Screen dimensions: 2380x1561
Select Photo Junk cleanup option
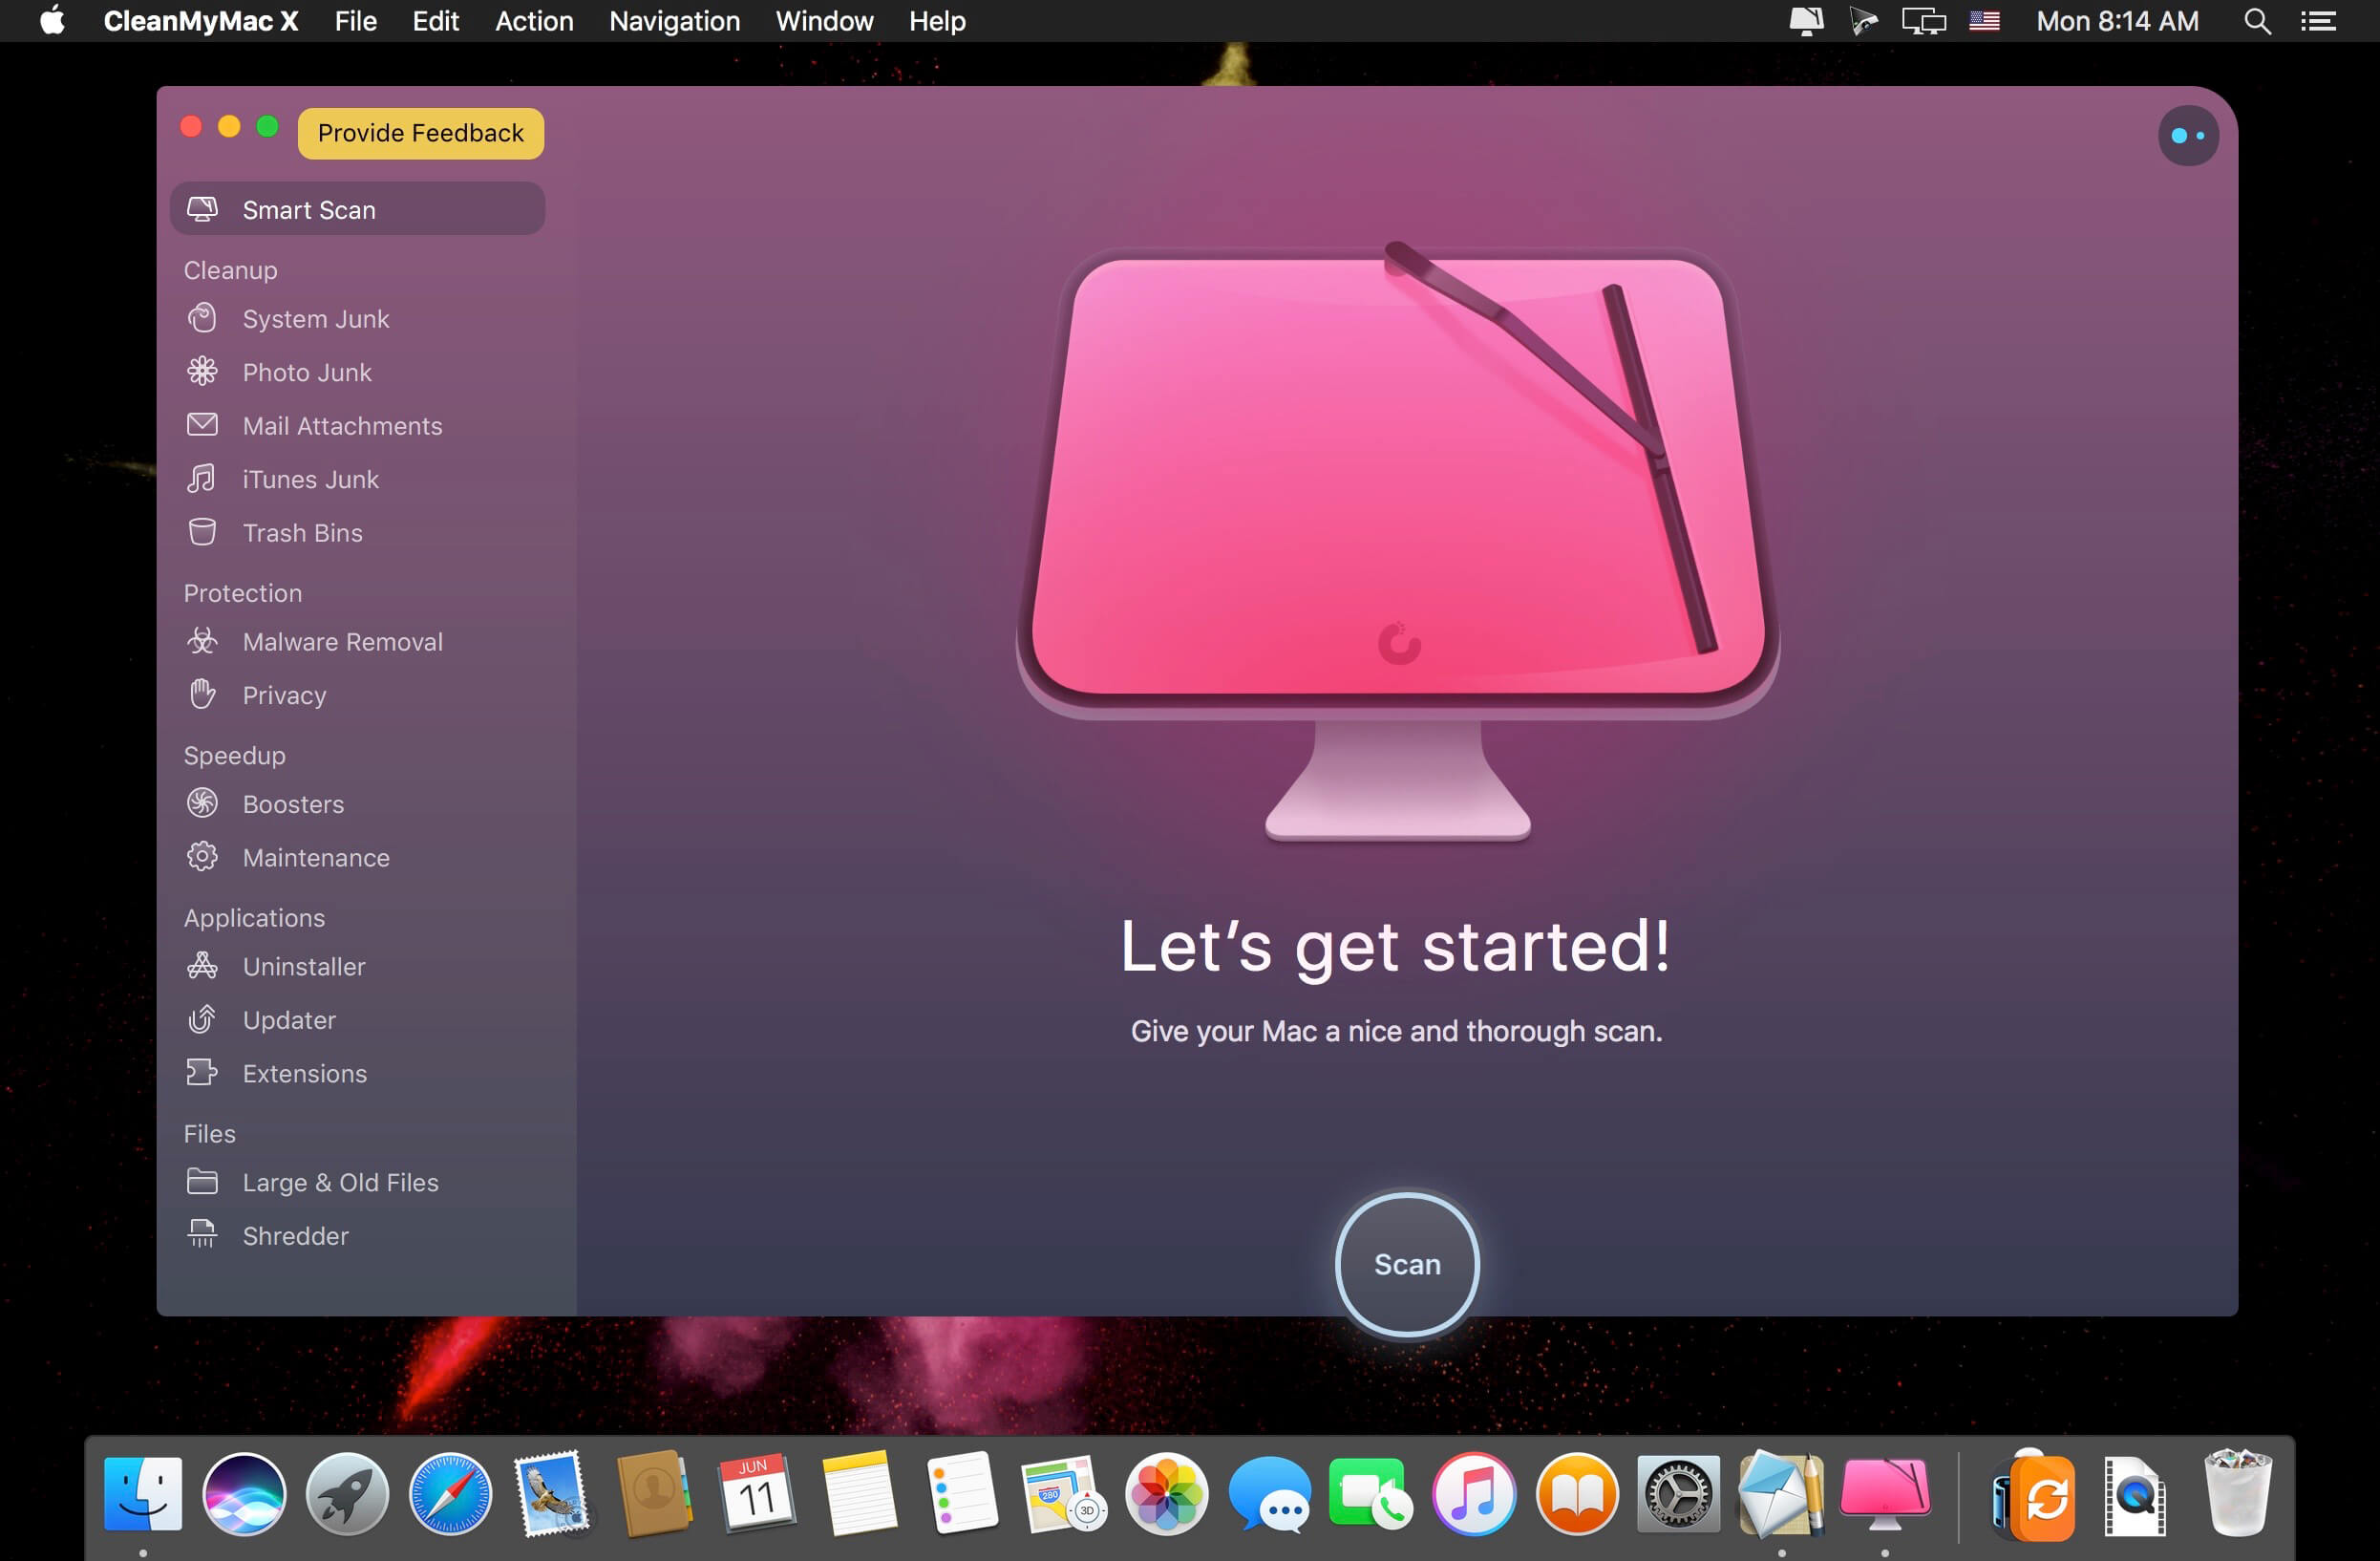pyautogui.click(x=305, y=371)
